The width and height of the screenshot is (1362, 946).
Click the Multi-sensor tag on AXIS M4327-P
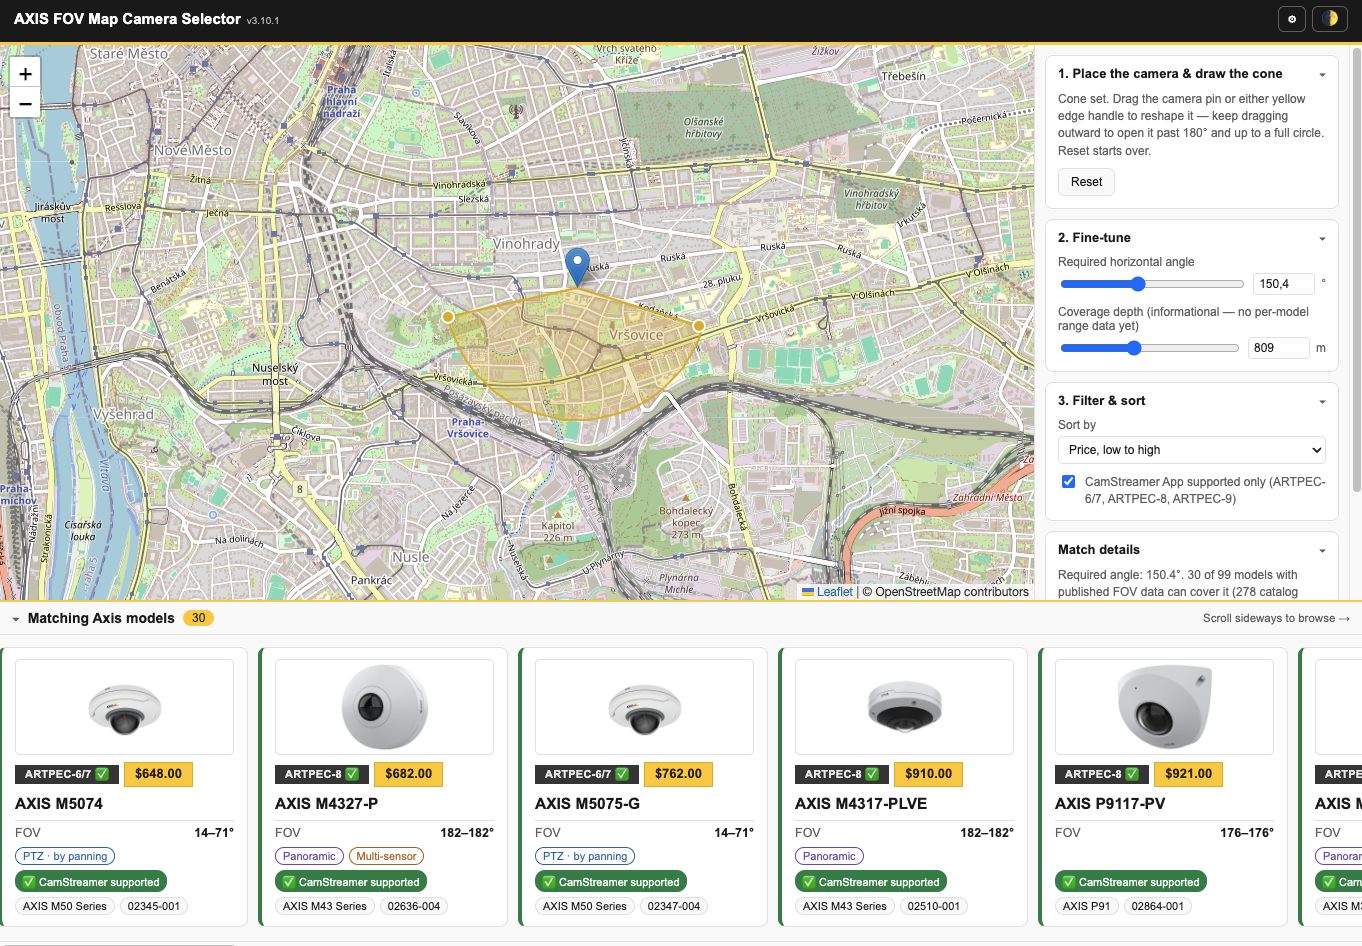[386, 856]
